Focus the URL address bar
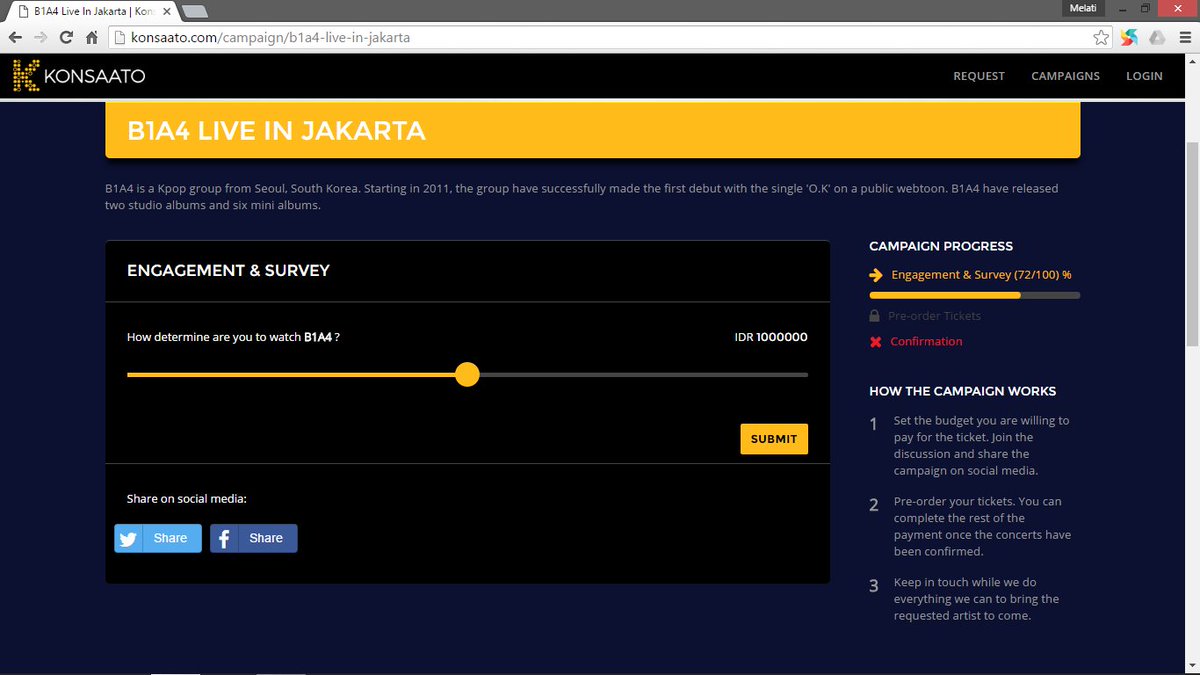The image size is (1200, 675). click(x=600, y=38)
